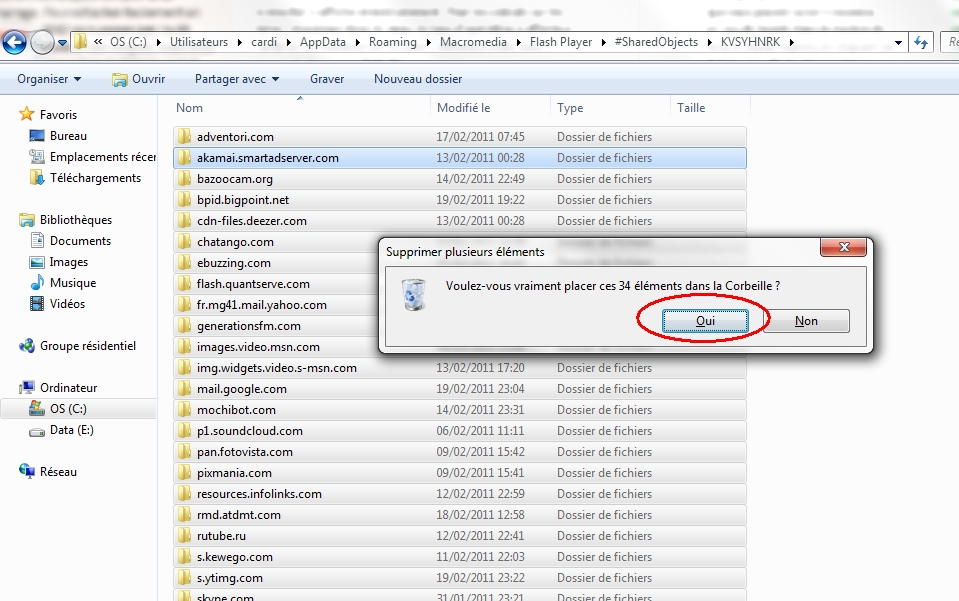This screenshot has height=601, width=959.
Task: Select mail.google.com folder icon
Action: (185, 389)
